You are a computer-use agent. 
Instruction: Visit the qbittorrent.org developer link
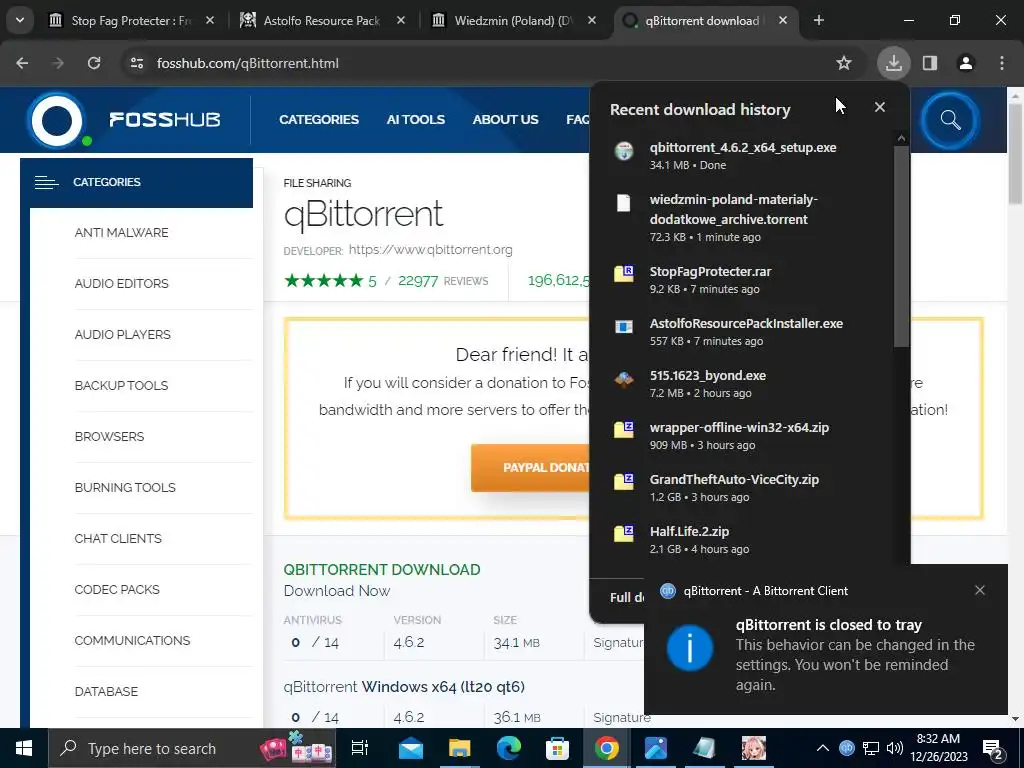tap(430, 249)
